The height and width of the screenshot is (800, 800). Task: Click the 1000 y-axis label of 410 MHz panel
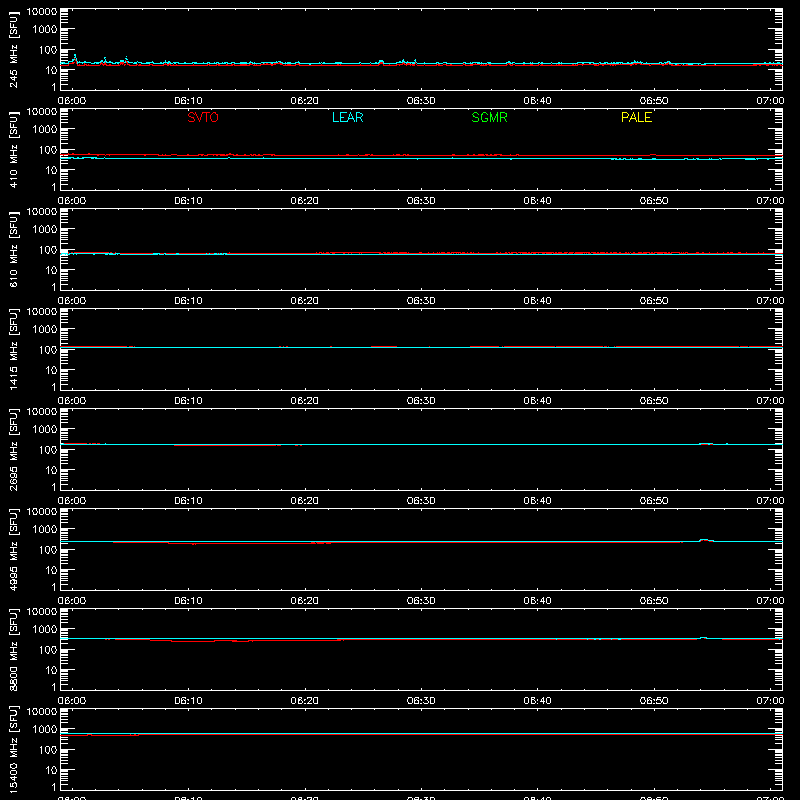[45, 129]
